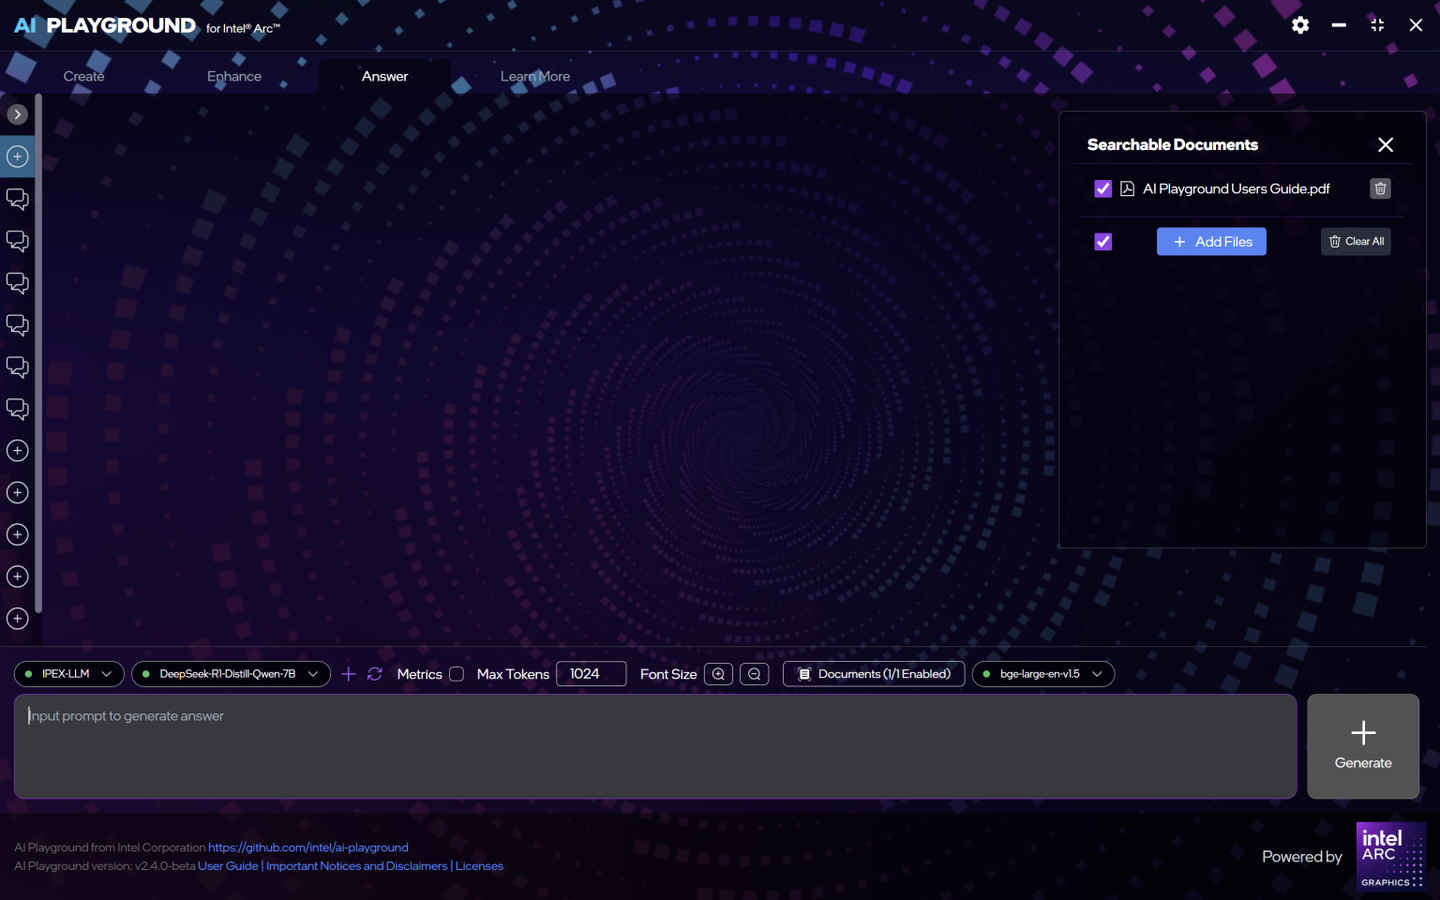This screenshot has width=1440, height=900.
Task: Toggle the Metrics checkbox
Action: pos(456,674)
